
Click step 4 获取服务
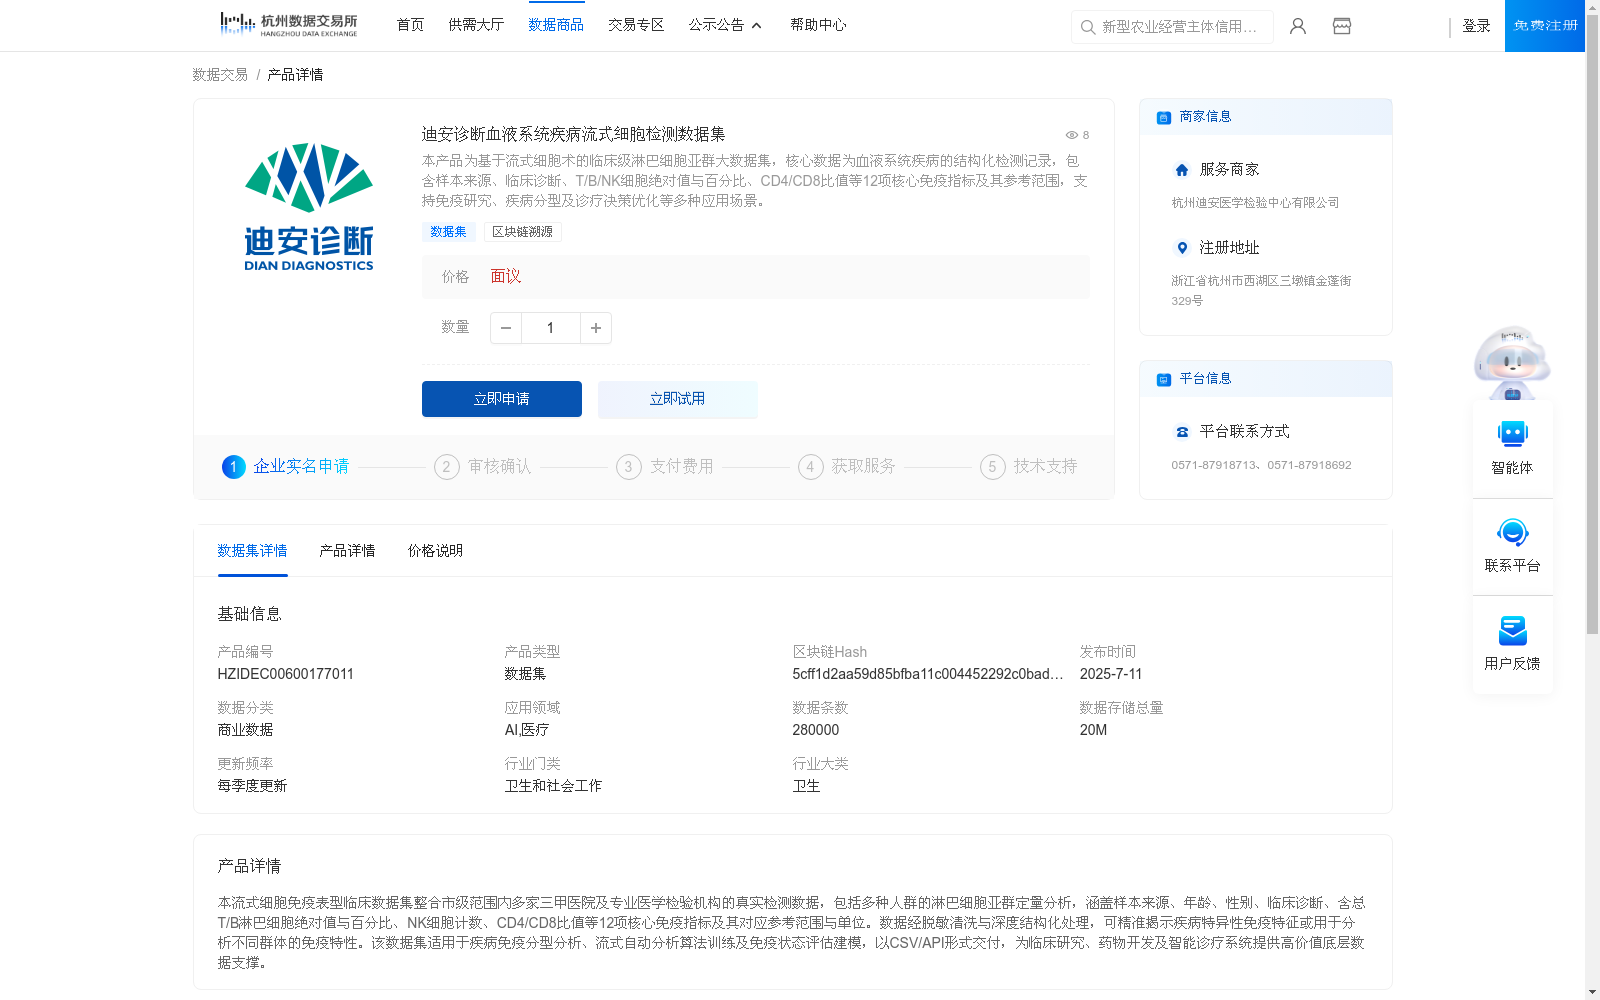847,467
